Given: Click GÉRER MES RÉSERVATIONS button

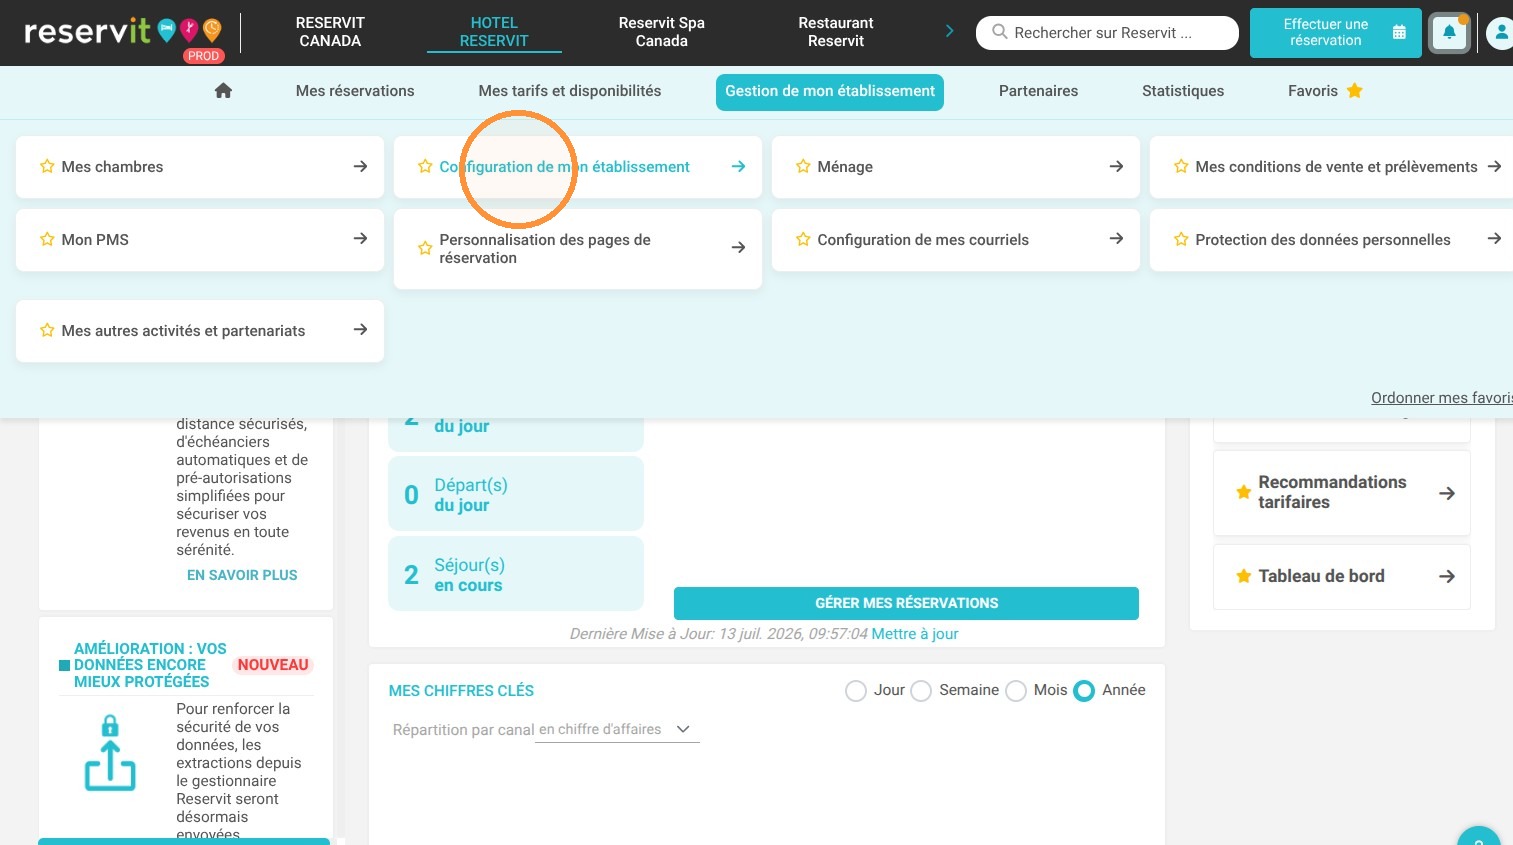Looking at the screenshot, I should pos(906,603).
